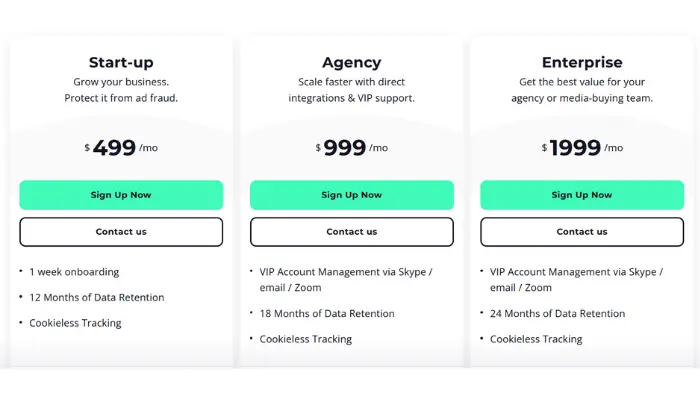Click the $999 /mo price
700x400 pixels.
[352, 148]
